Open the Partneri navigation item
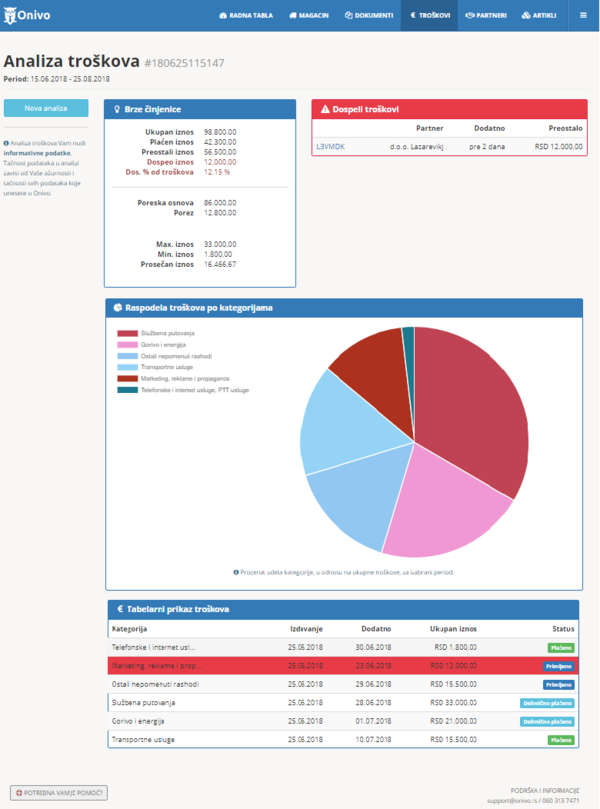 pyautogui.click(x=487, y=16)
